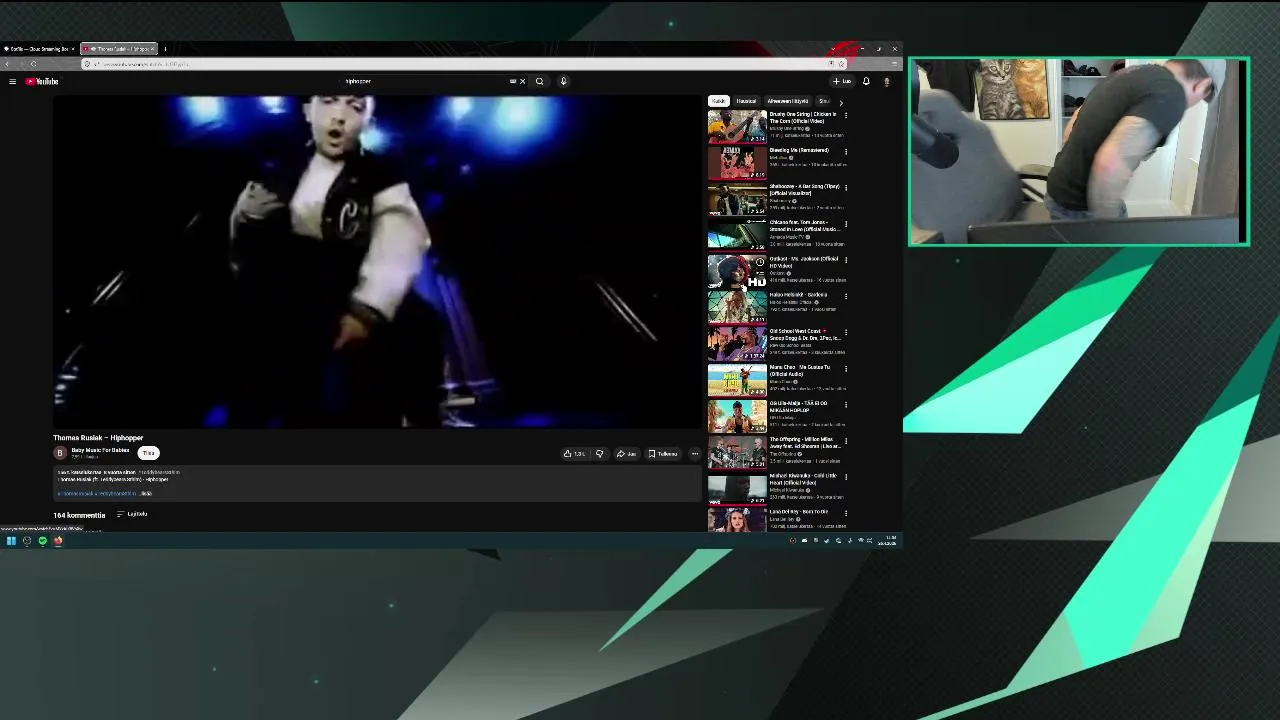Open options menu for Chicken In The Corn
Viewport: 1280px width, 720px height.
click(x=846, y=116)
